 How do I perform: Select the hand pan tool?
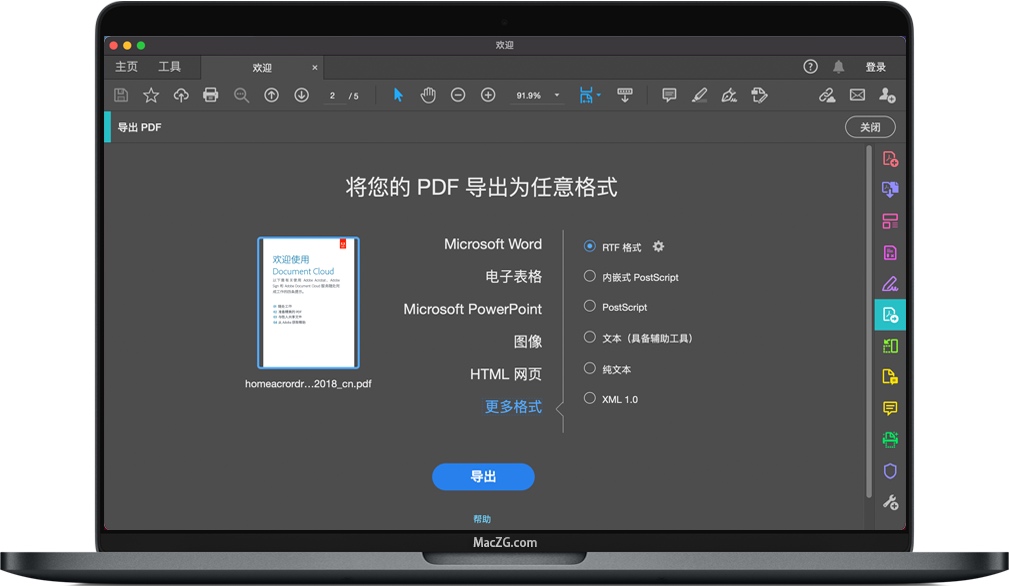[428, 95]
